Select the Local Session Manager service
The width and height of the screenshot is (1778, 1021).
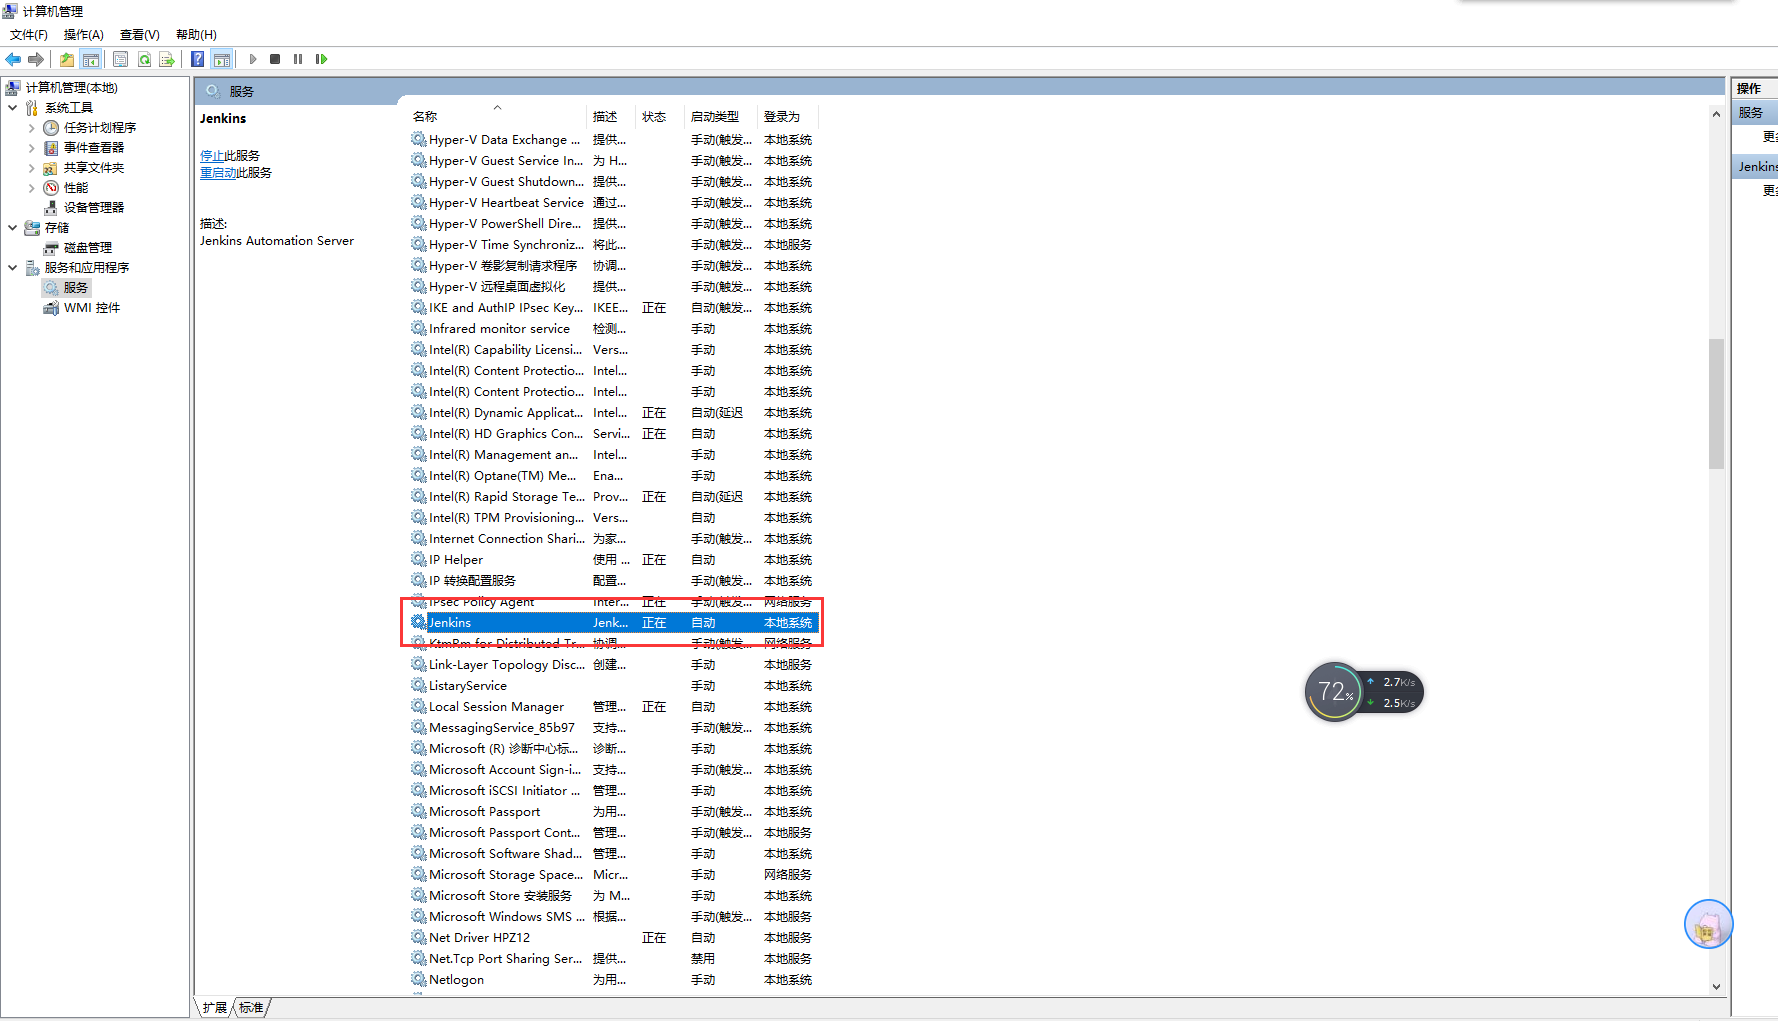point(614,707)
